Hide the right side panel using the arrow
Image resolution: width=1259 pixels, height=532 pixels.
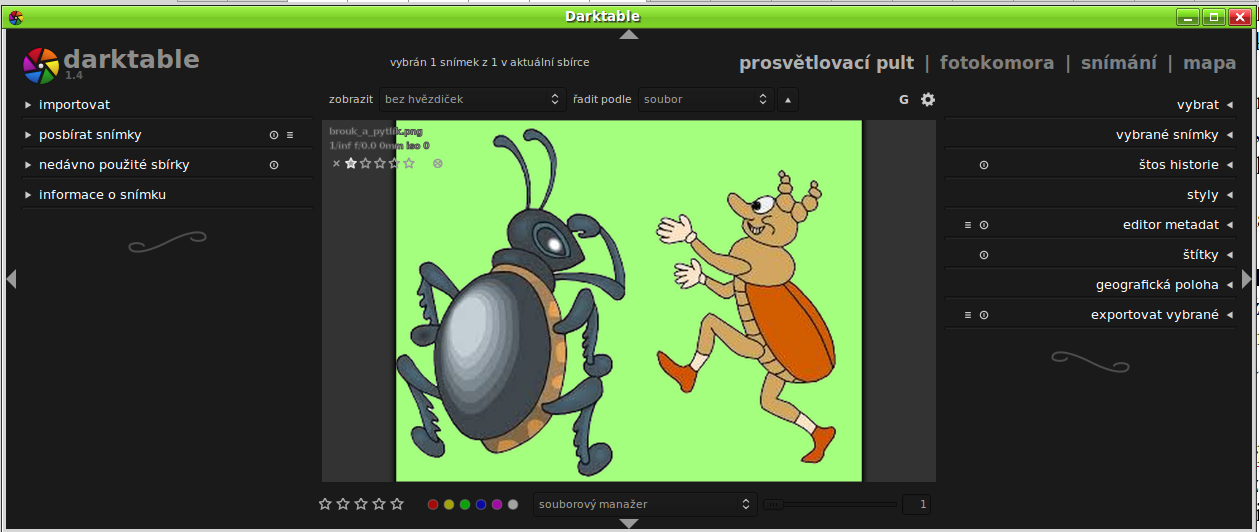(1246, 279)
